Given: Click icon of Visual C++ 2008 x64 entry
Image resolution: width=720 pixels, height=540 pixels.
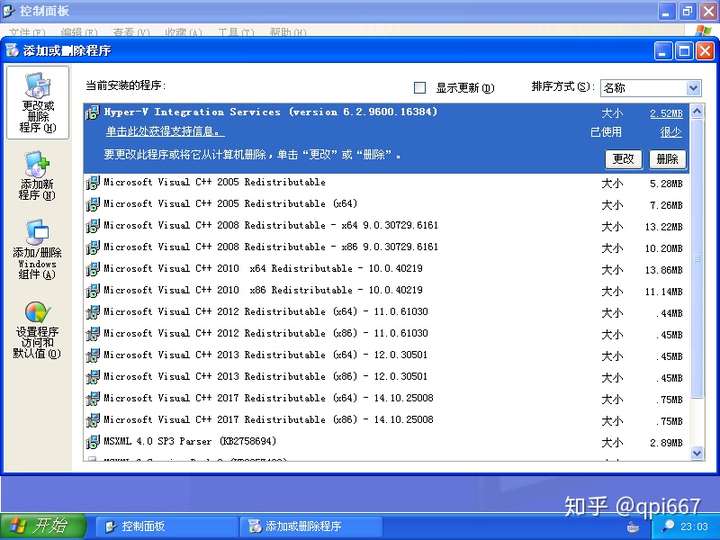Looking at the screenshot, I should pyautogui.click(x=92, y=225).
